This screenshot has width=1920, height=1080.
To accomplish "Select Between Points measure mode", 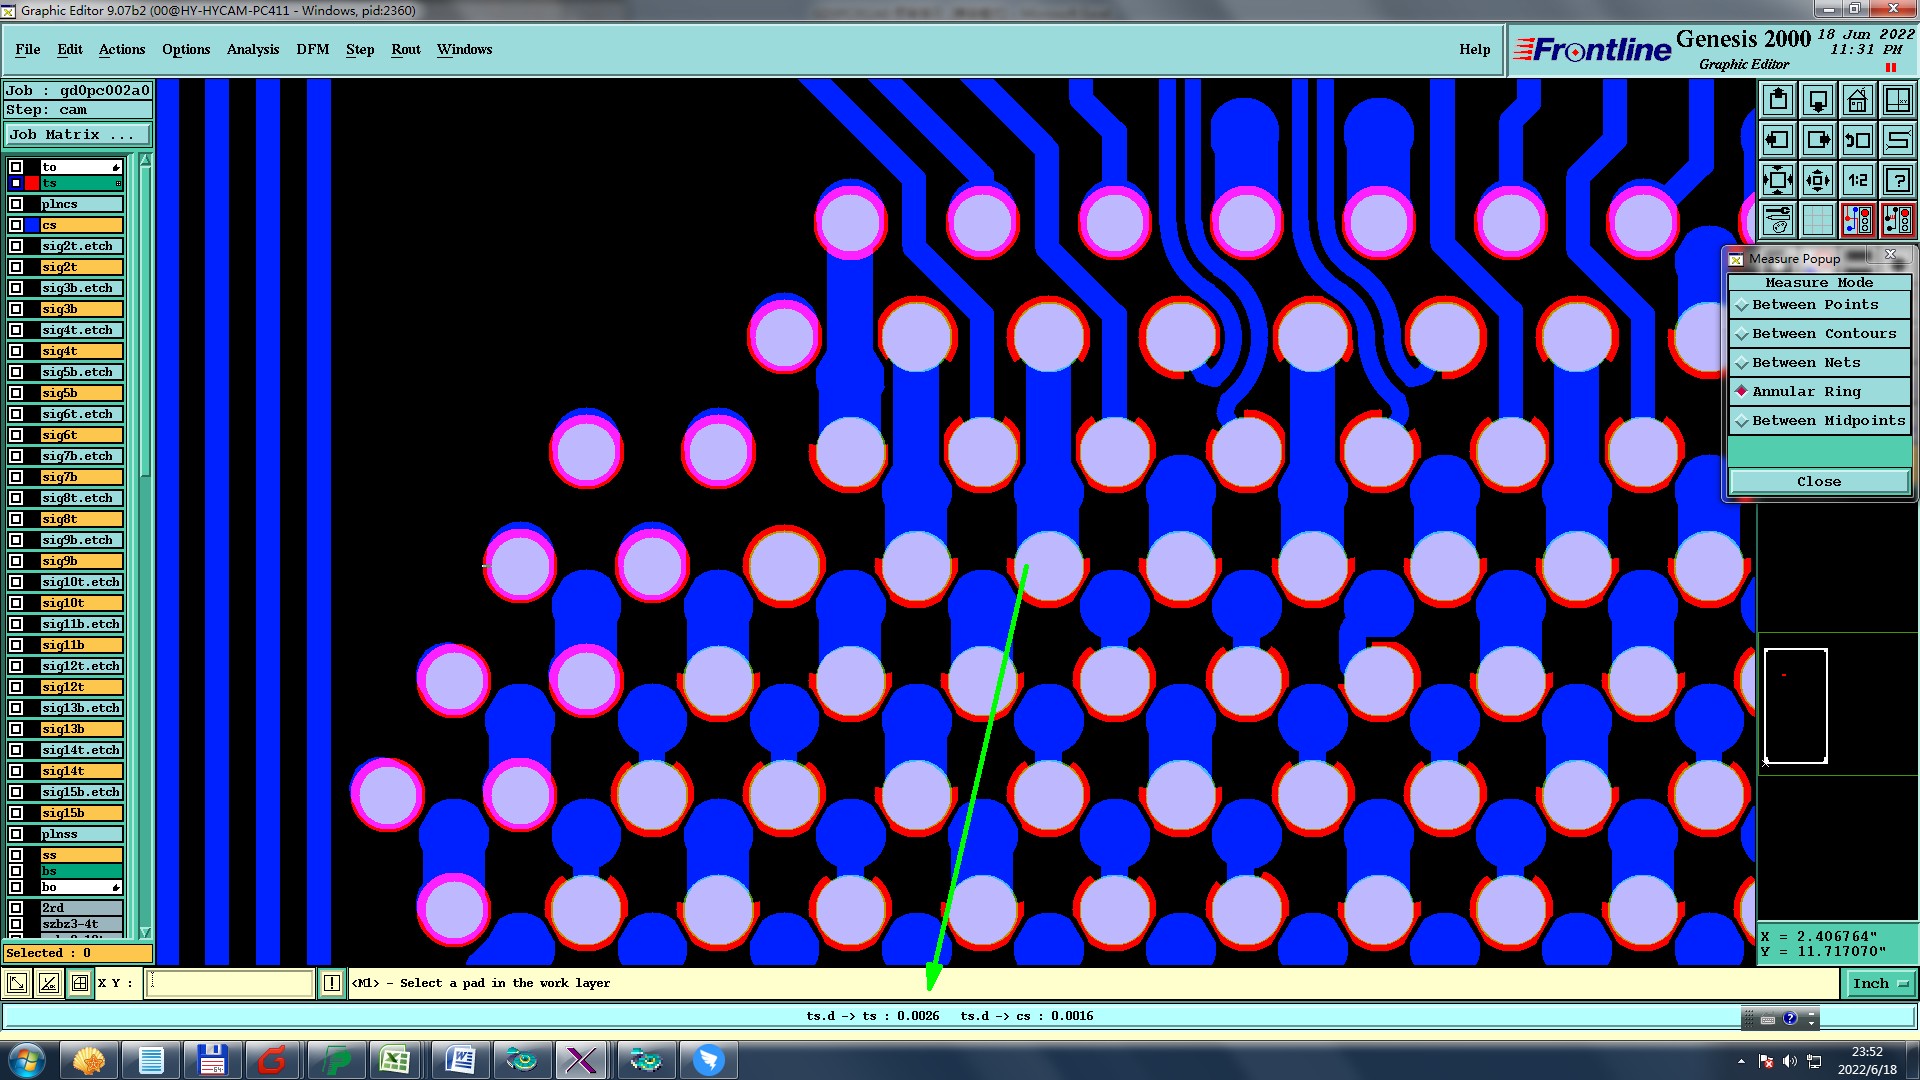I will (1819, 305).
